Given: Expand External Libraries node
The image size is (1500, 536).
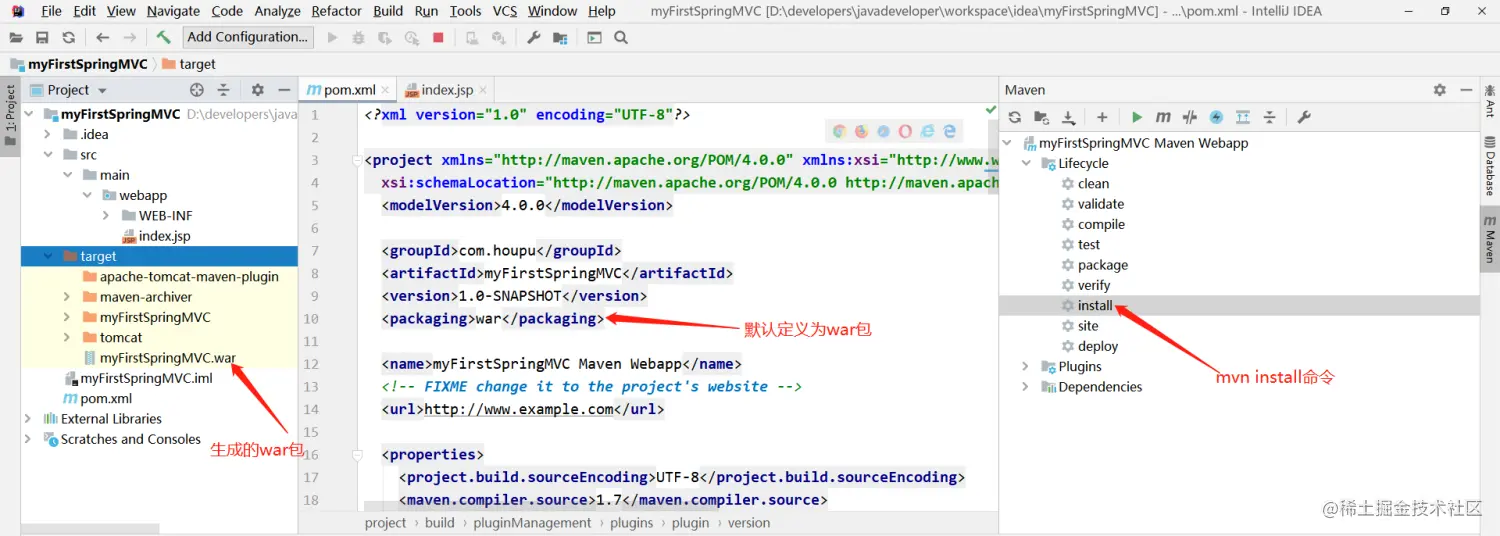Looking at the screenshot, I should point(28,419).
